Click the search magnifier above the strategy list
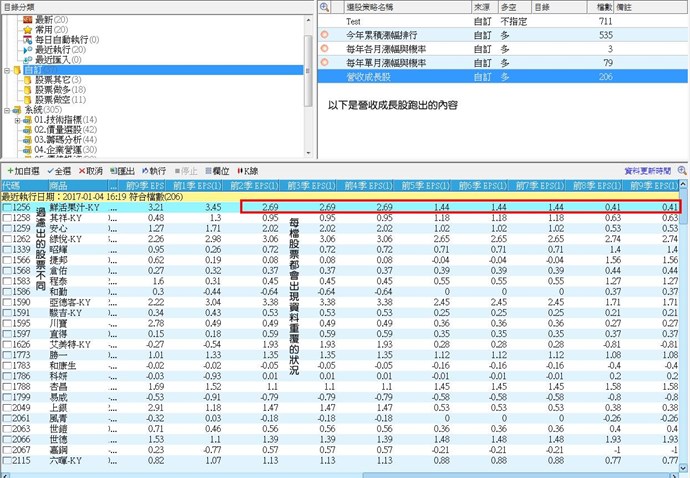Image resolution: width=690 pixels, height=478 pixels. [x=325, y=6]
